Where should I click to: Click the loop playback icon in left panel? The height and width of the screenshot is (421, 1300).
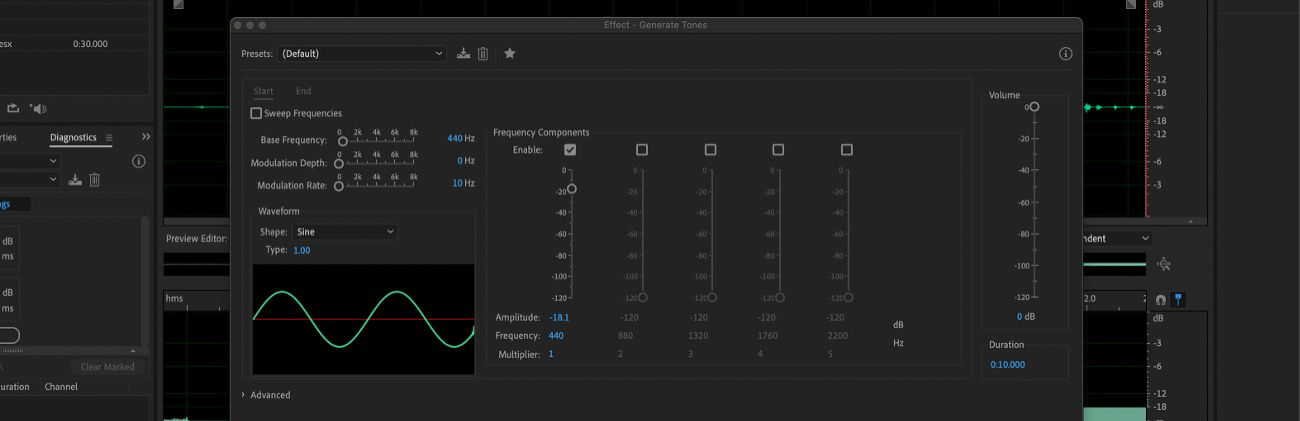(x=14, y=108)
